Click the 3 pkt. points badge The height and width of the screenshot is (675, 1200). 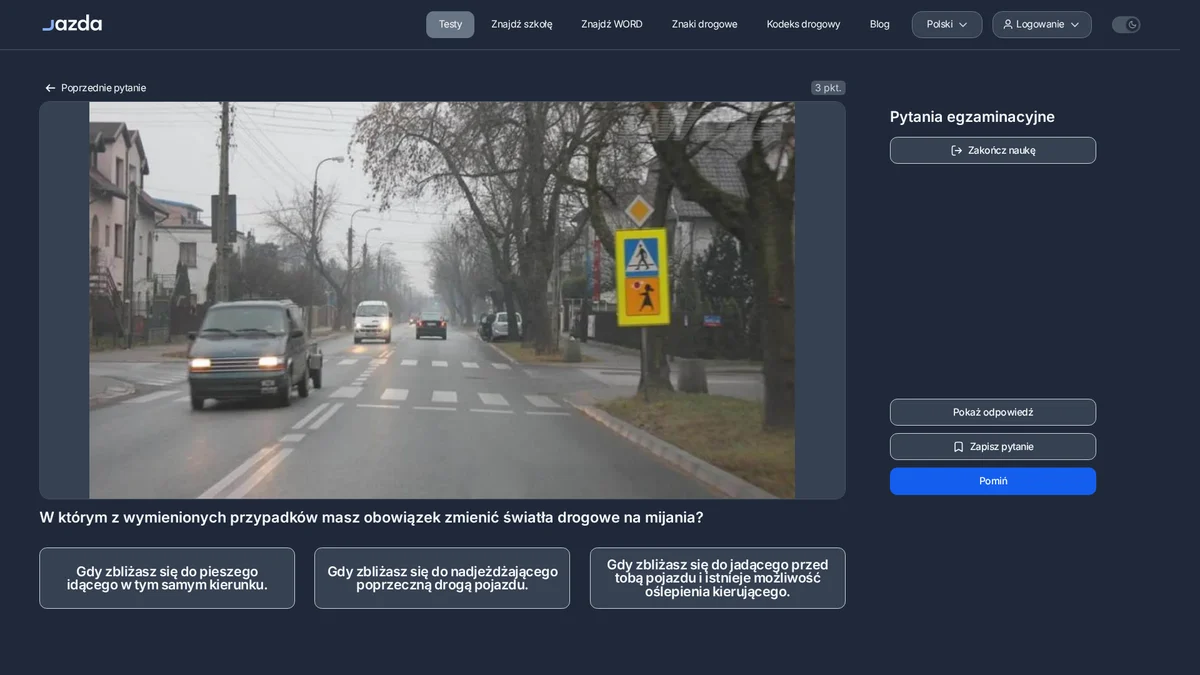click(828, 88)
